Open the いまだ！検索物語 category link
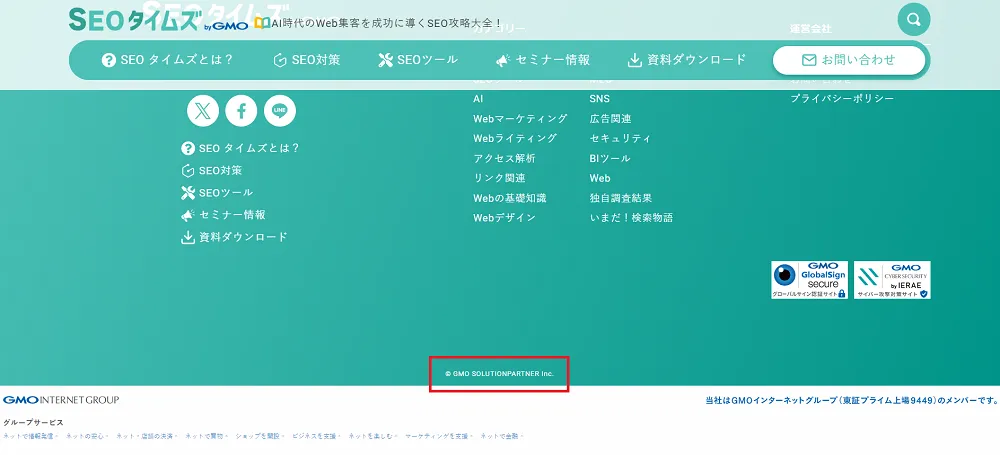This screenshot has height=455, width=1000. pyautogui.click(x=631, y=218)
